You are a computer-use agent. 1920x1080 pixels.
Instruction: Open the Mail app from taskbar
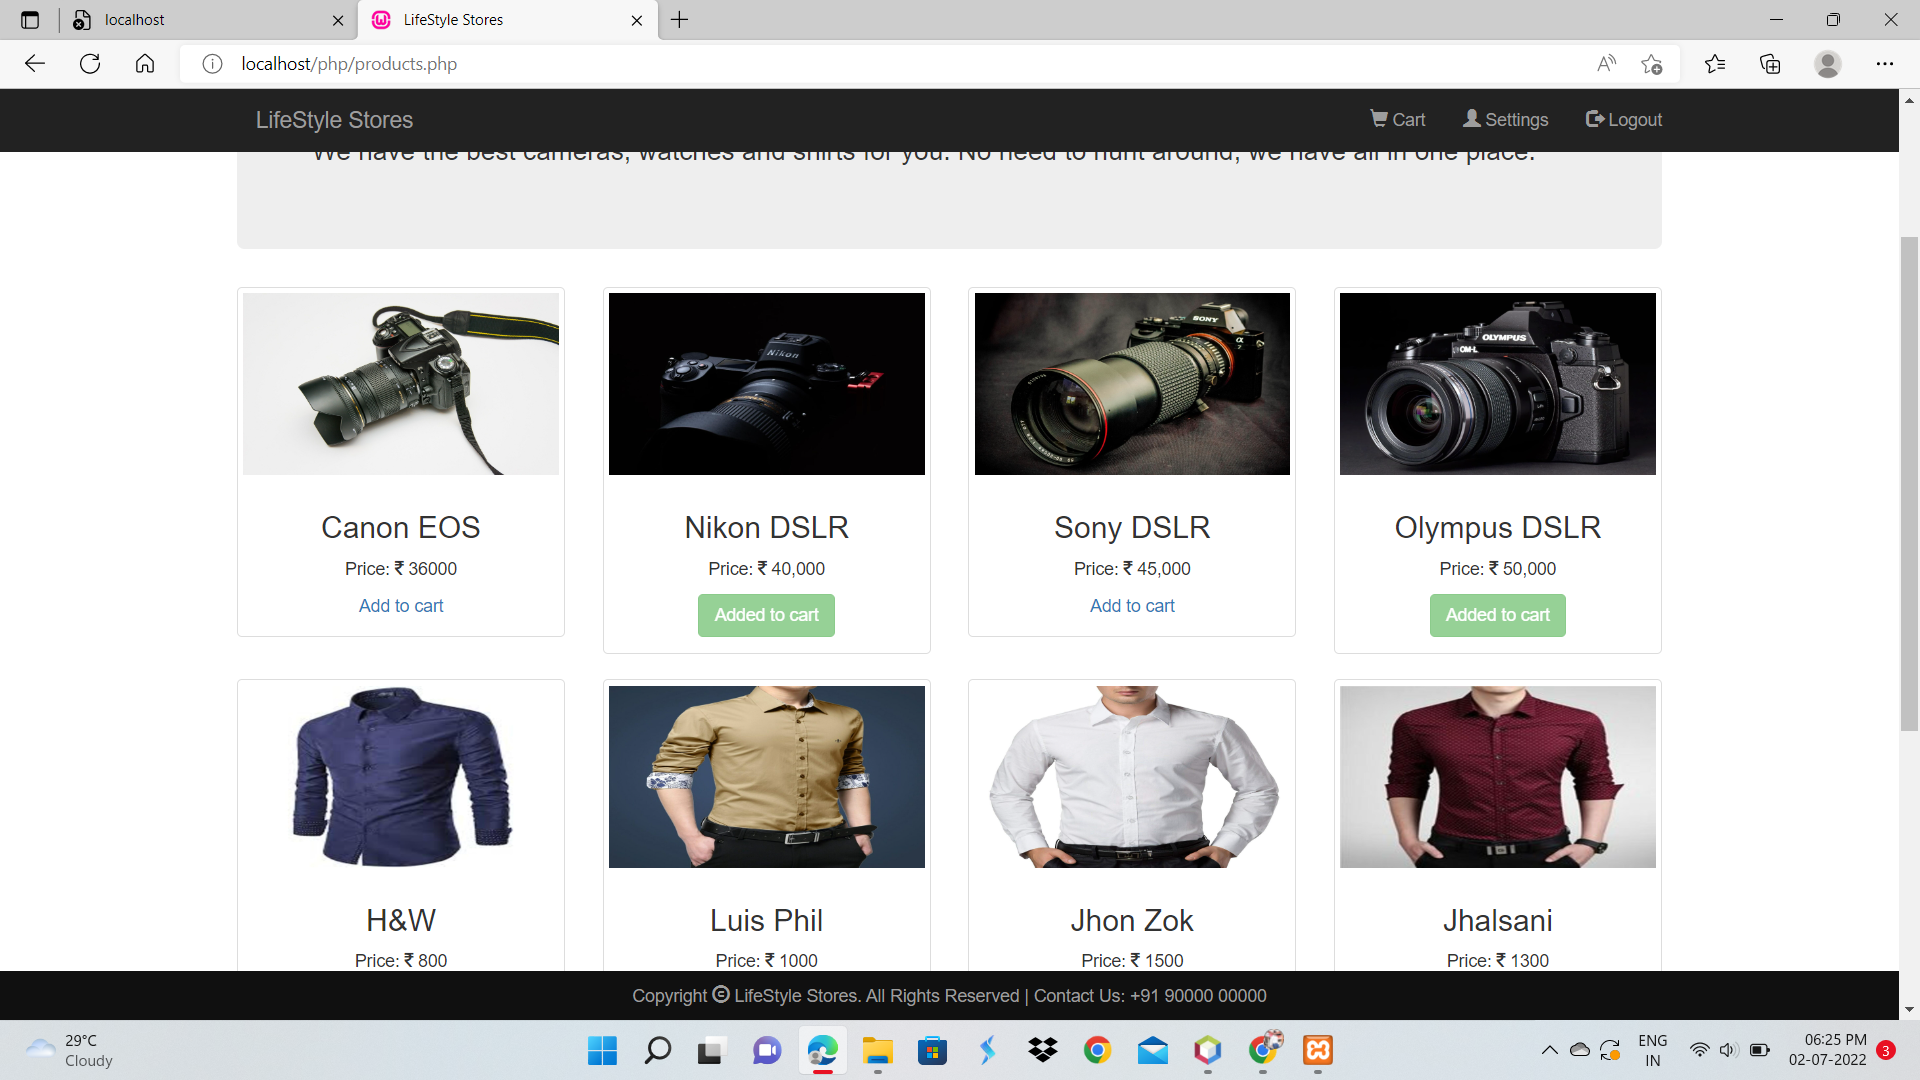click(1152, 1050)
